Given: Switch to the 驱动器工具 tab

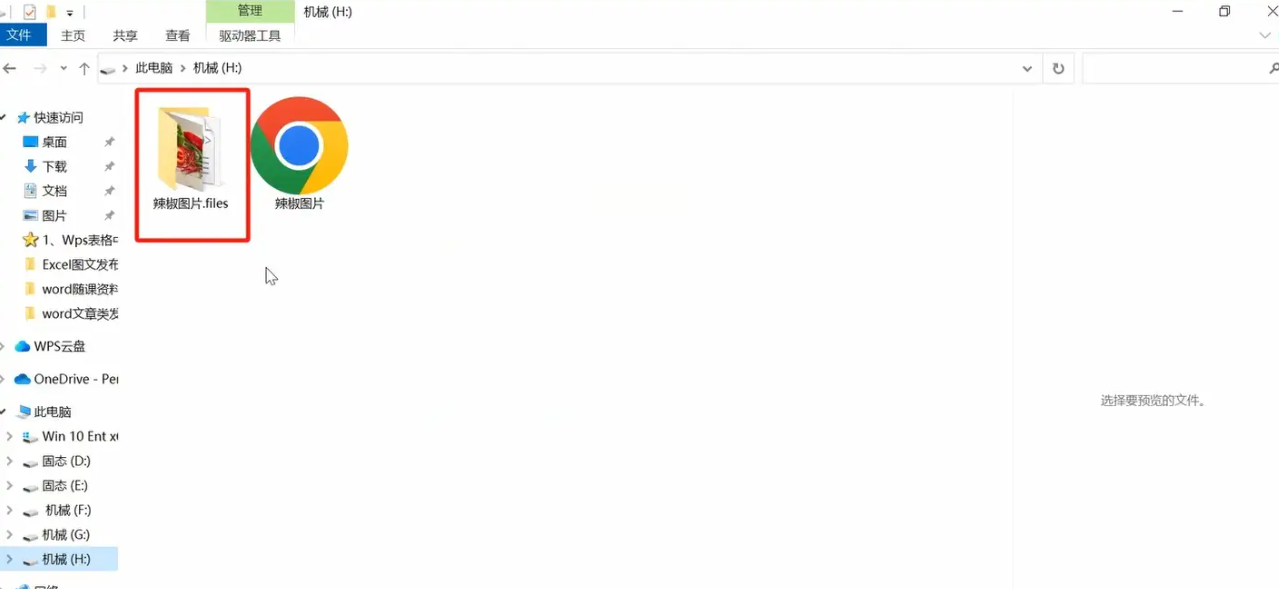Looking at the screenshot, I should pyautogui.click(x=250, y=35).
